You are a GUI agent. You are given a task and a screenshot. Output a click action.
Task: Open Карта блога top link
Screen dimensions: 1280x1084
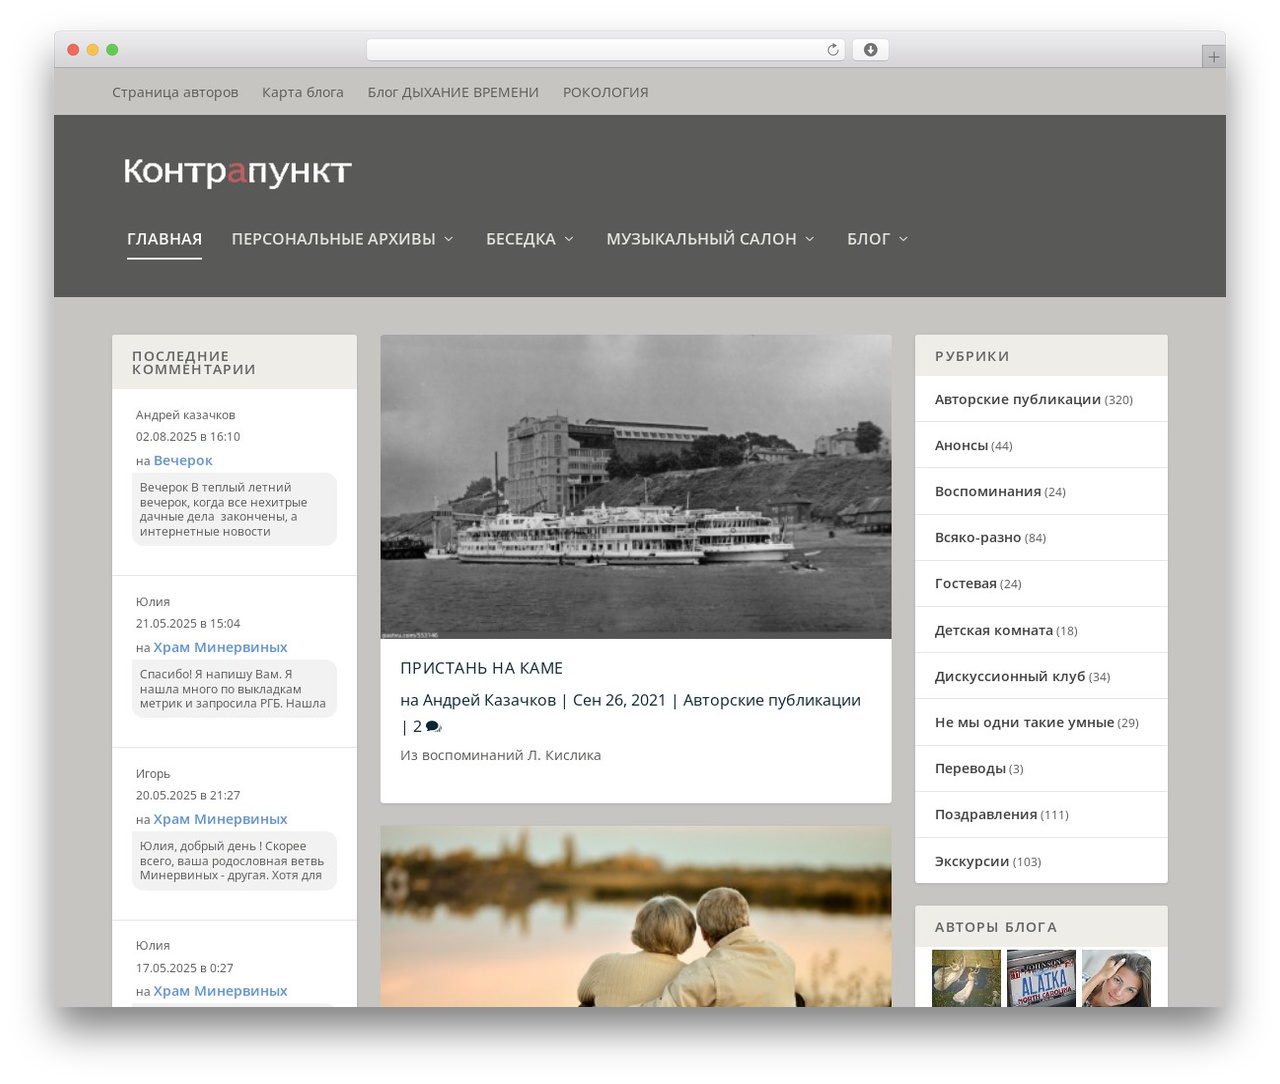tap(303, 92)
